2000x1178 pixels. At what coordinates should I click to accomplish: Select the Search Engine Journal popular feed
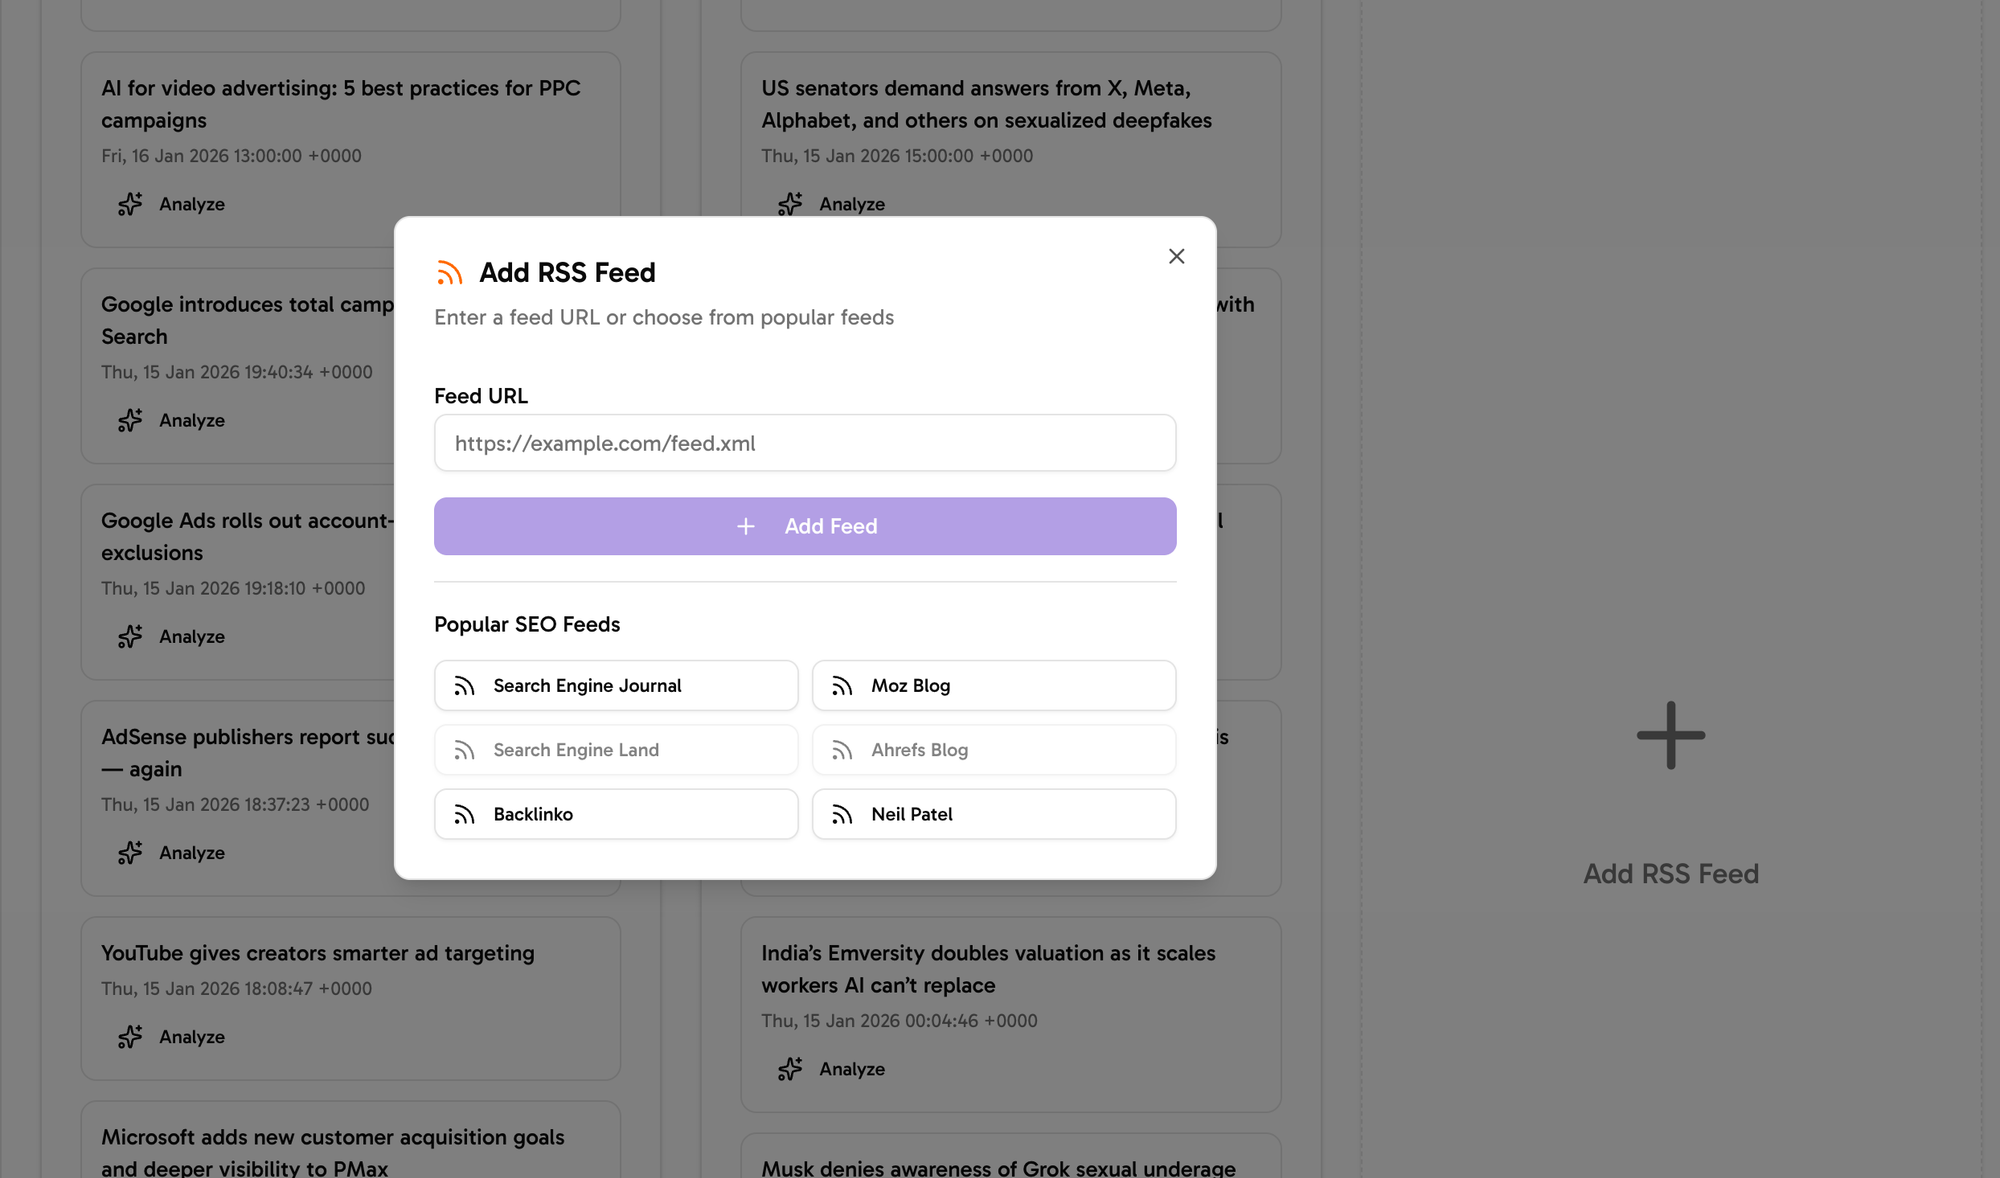pyautogui.click(x=615, y=685)
